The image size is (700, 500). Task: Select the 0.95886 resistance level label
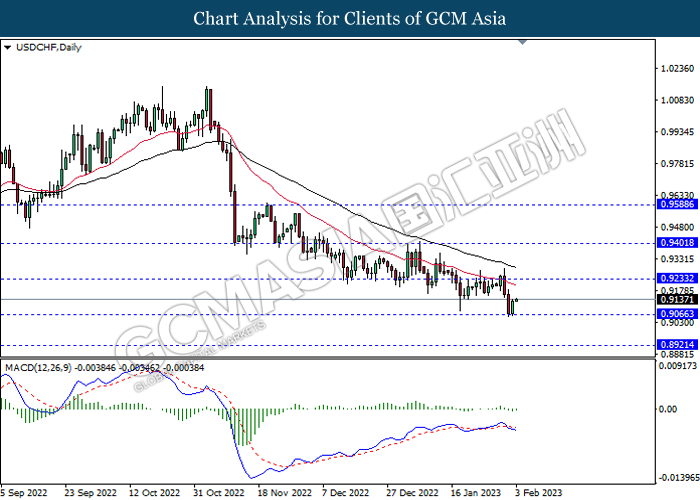677,204
